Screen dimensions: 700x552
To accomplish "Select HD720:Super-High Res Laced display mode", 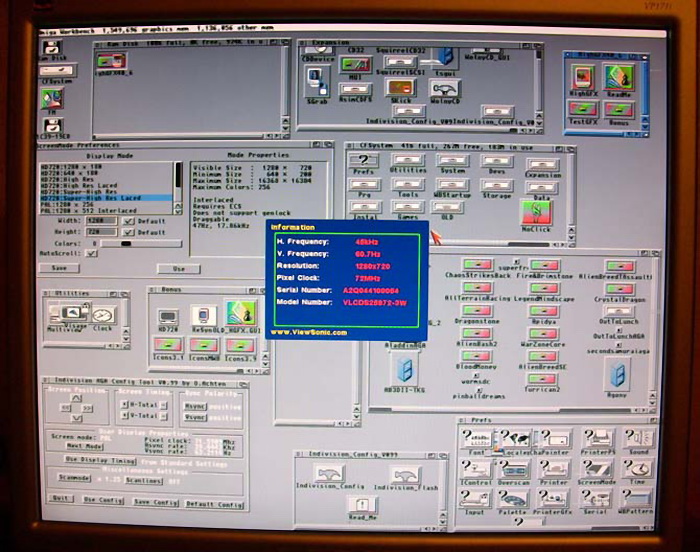I will [106, 197].
